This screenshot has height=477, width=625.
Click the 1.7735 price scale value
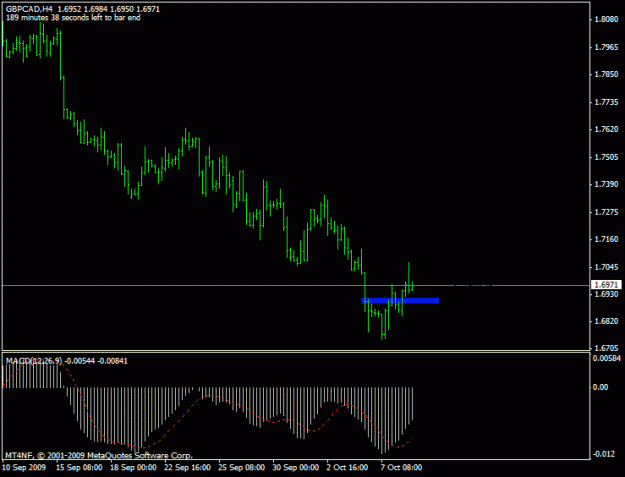click(x=606, y=102)
